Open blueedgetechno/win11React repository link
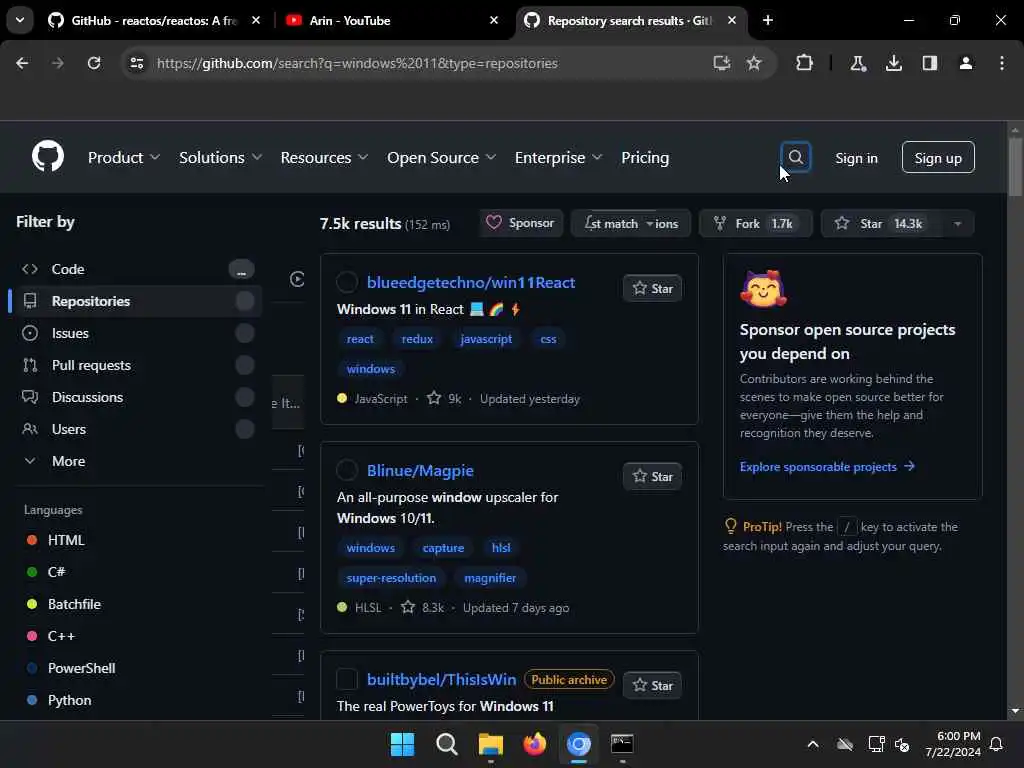The height and width of the screenshot is (768, 1024). click(x=471, y=282)
